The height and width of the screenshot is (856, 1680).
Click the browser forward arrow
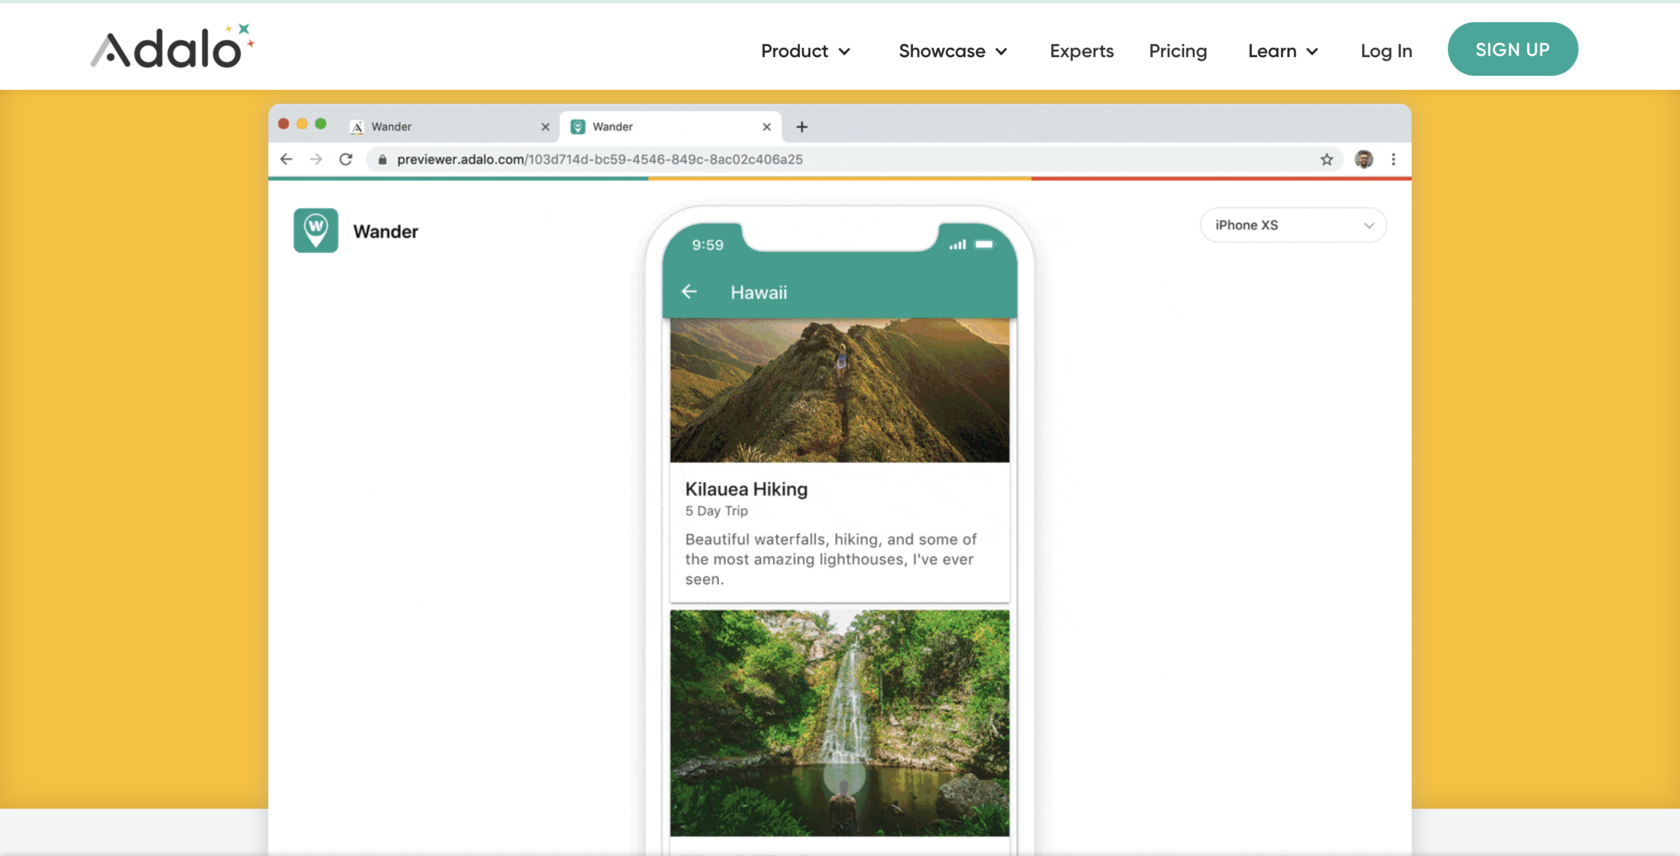point(316,159)
